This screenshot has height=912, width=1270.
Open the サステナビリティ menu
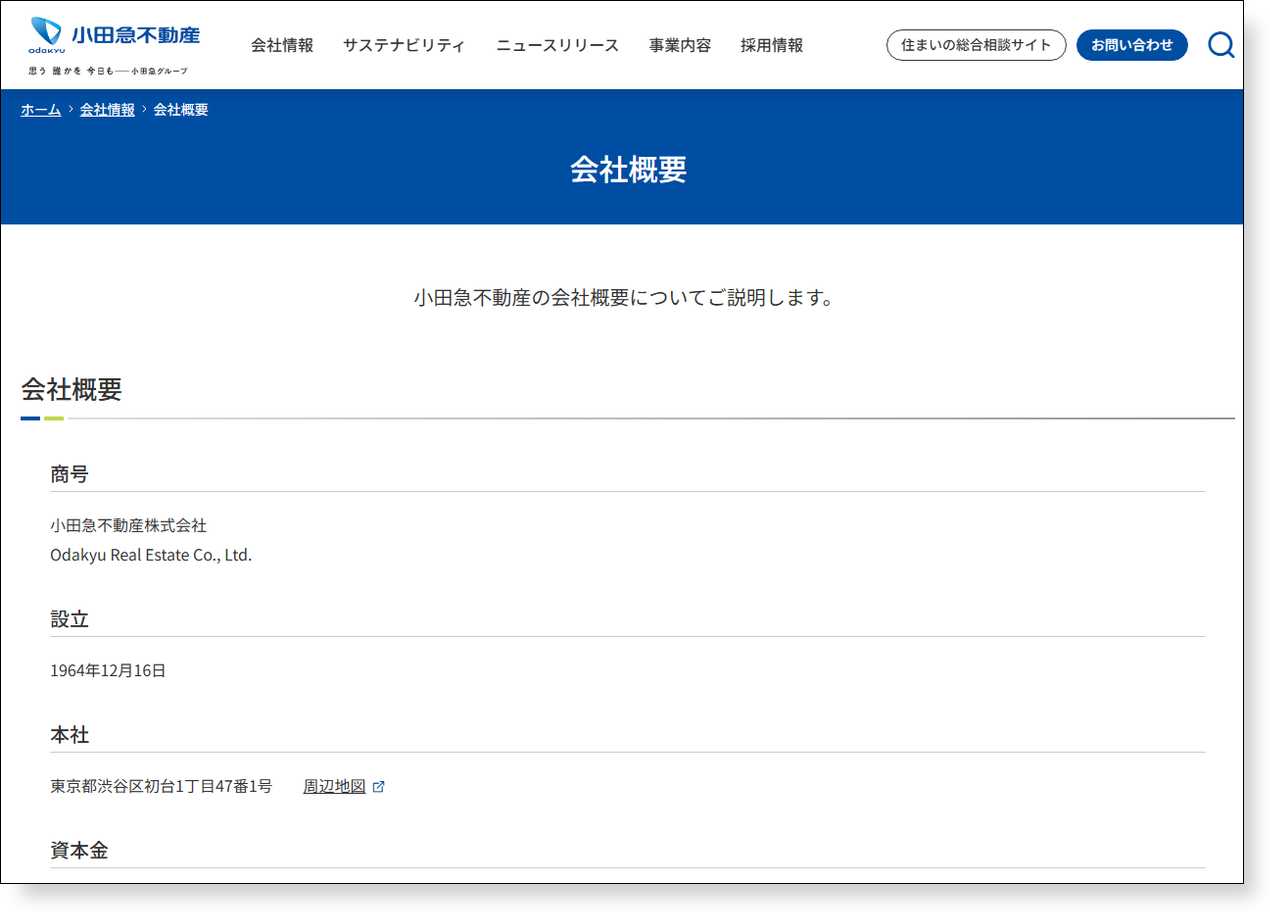pyautogui.click(x=404, y=45)
